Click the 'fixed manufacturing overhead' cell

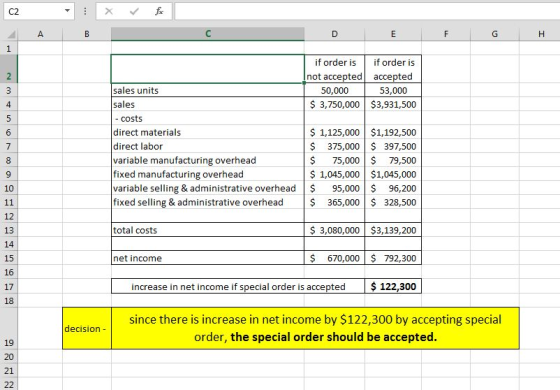point(208,174)
